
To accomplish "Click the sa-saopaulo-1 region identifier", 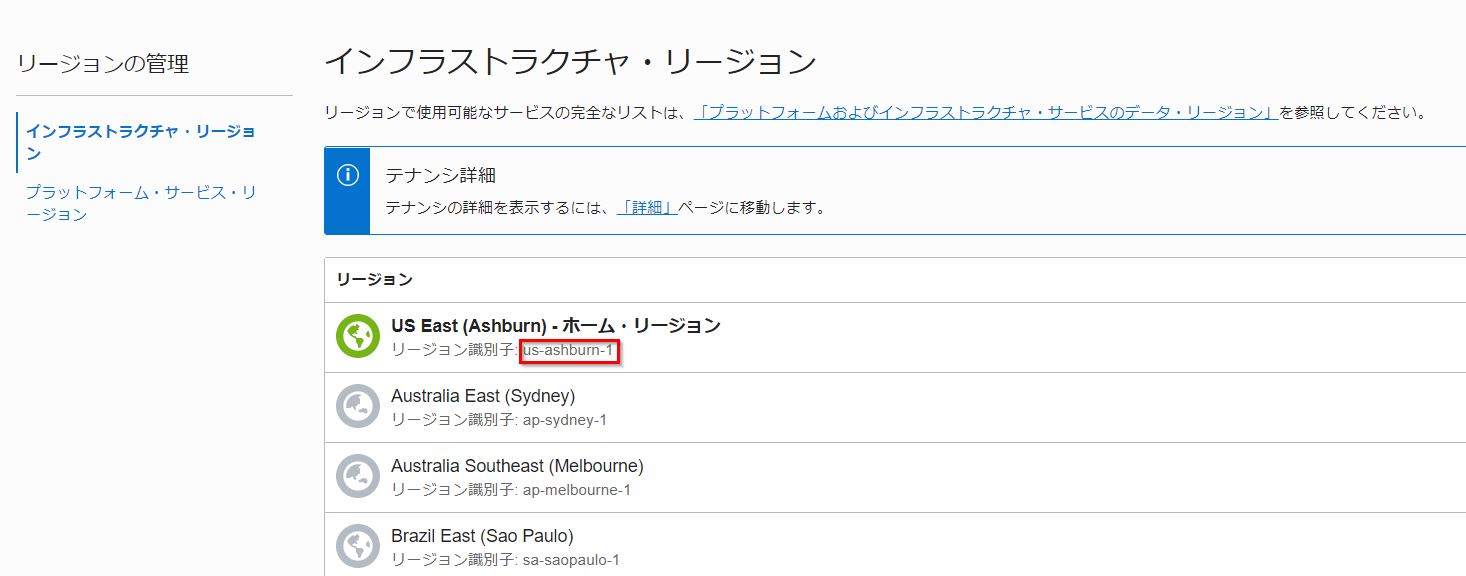I will [571, 560].
